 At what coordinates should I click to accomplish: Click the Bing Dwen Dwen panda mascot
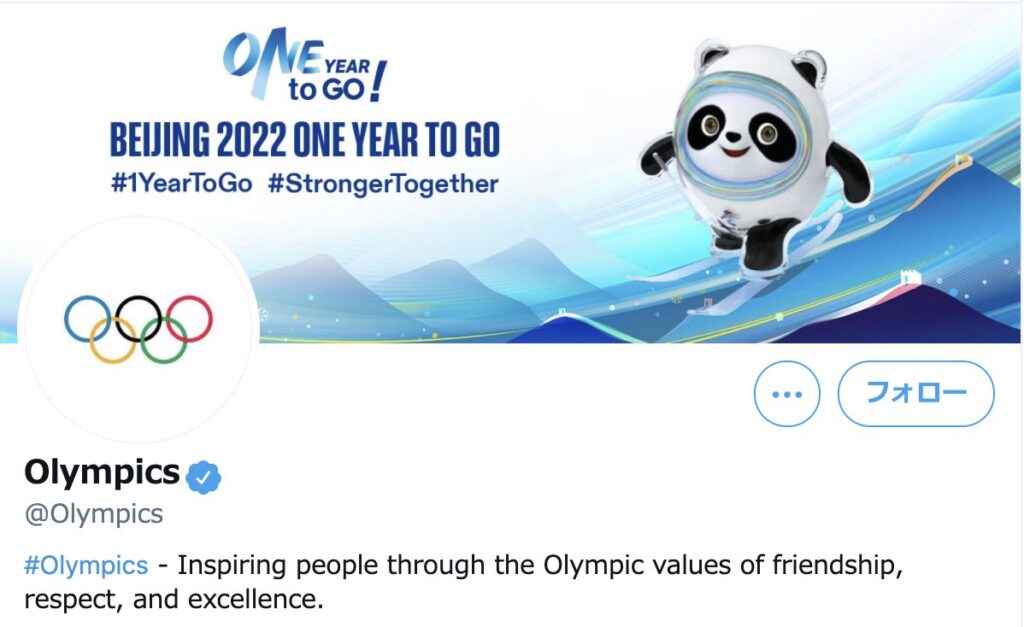click(x=756, y=157)
